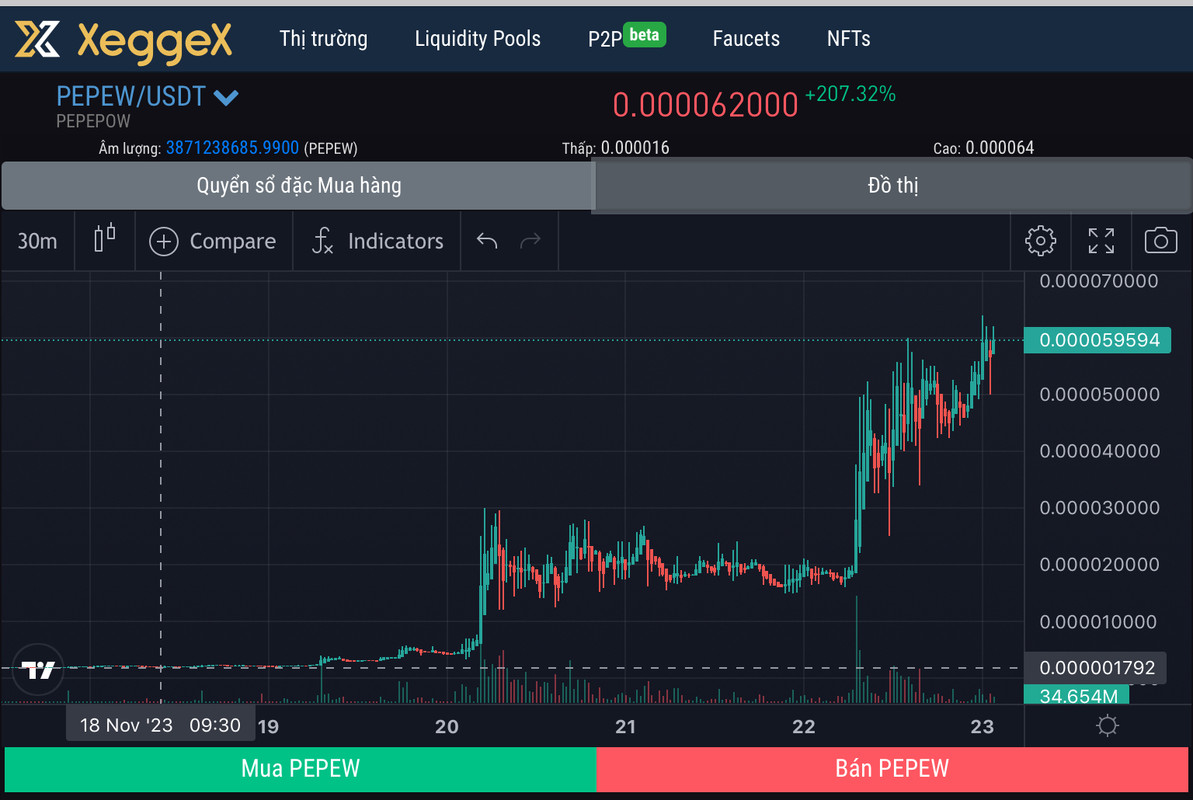Open the 30m timeframe selector
This screenshot has width=1193, height=800.
[37, 241]
